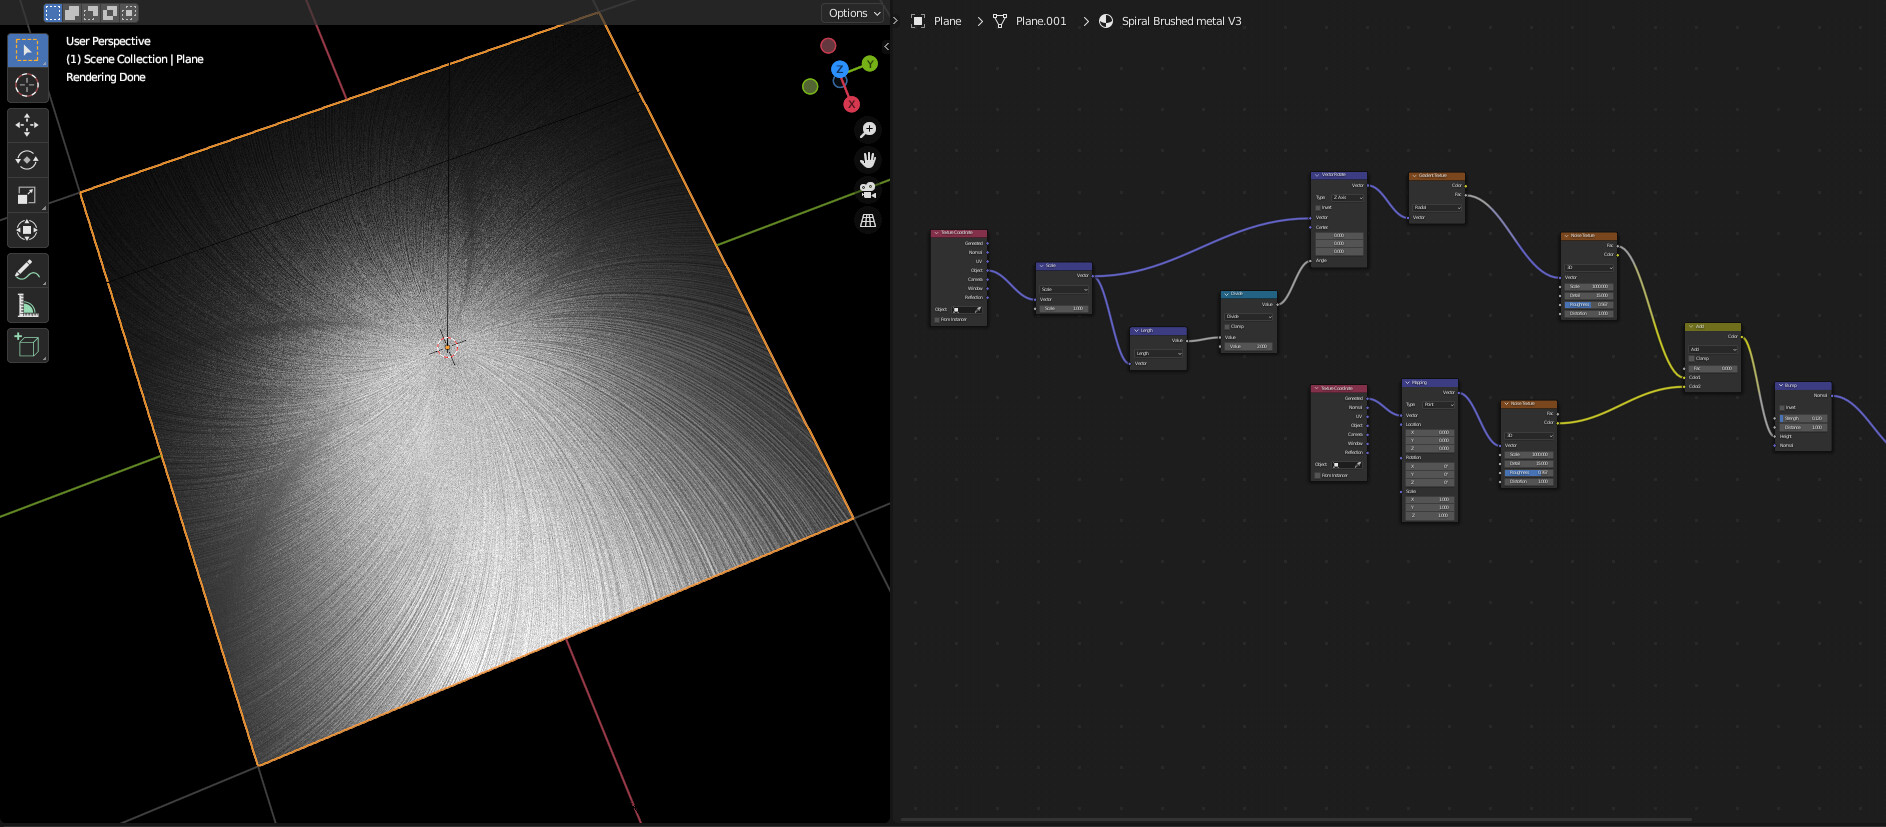
Task: Click the blue Z axis on the navigation gizmo
Action: tap(840, 69)
